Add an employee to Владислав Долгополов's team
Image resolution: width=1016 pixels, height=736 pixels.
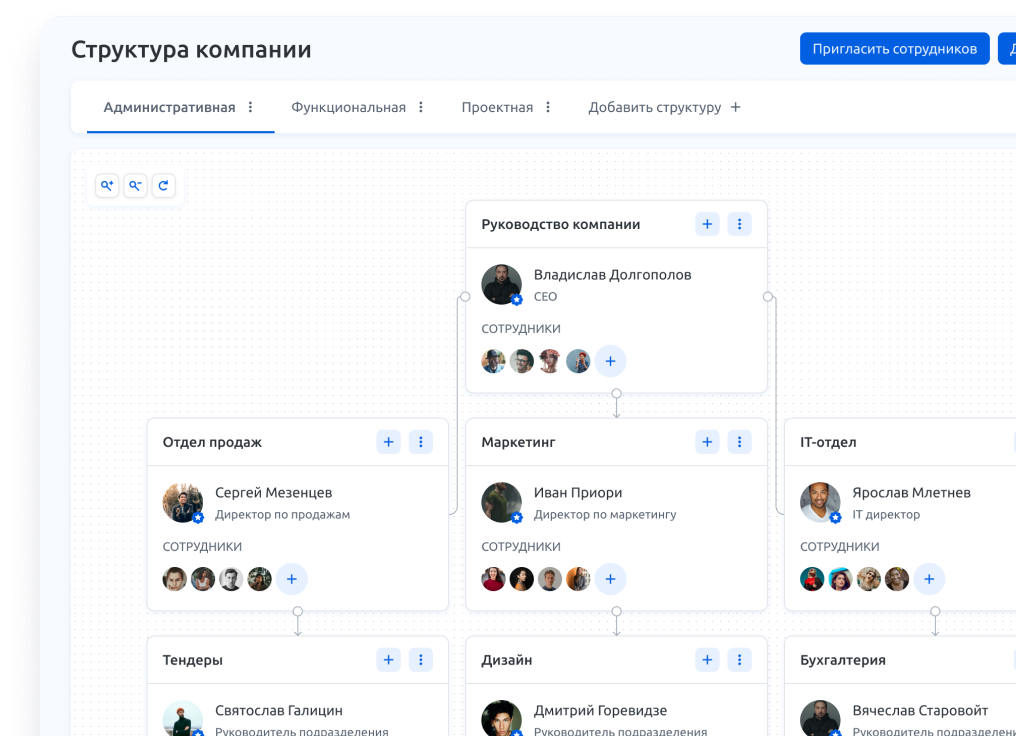coord(610,361)
